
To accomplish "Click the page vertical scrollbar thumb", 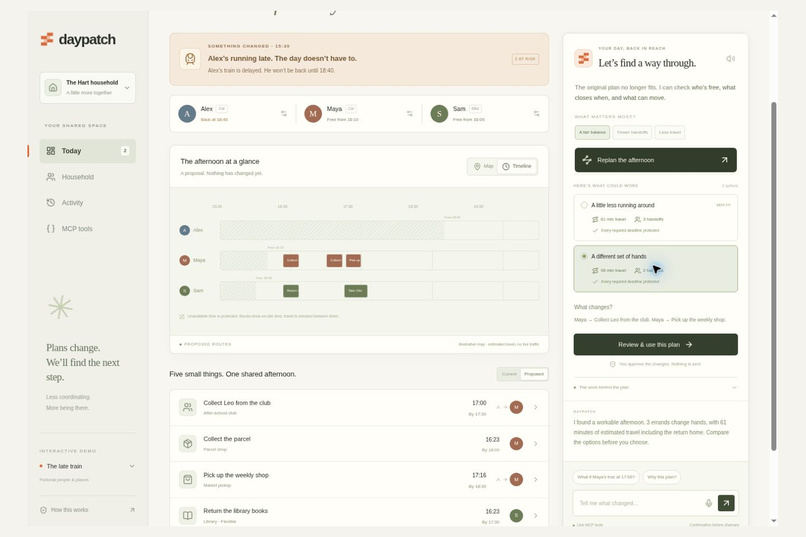I will 774,276.
